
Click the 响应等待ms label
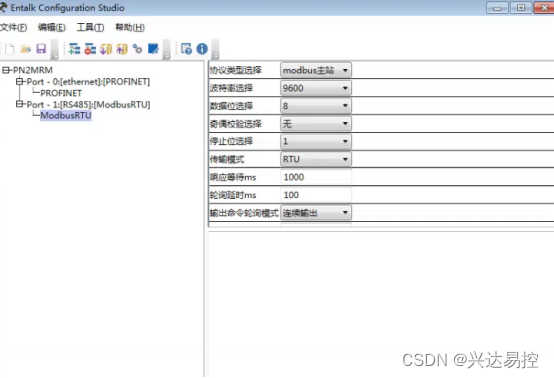tap(233, 177)
